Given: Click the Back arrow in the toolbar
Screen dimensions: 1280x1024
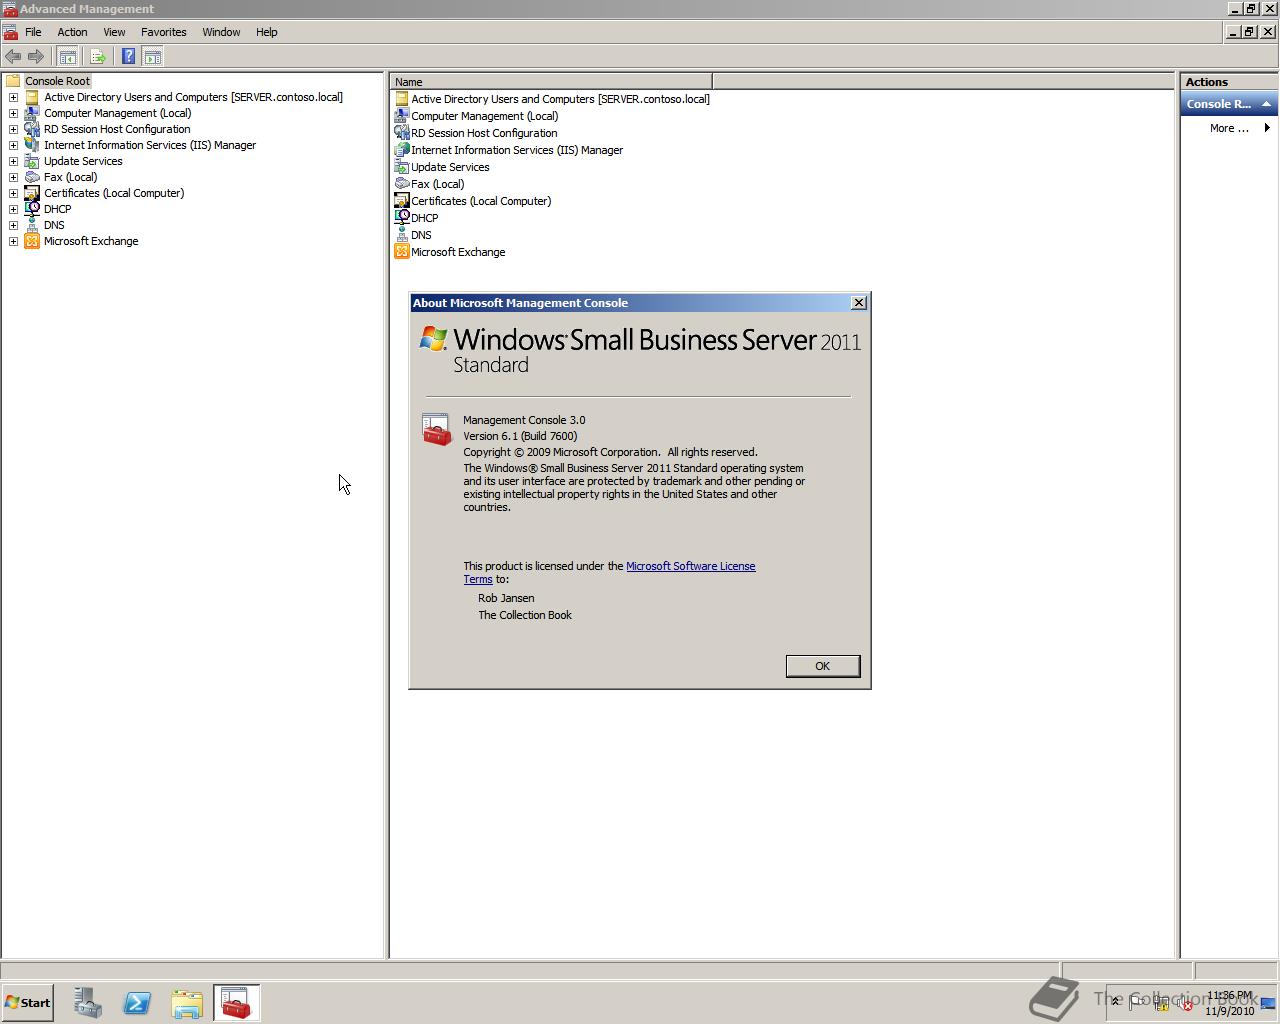Looking at the screenshot, I should (13, 57).
